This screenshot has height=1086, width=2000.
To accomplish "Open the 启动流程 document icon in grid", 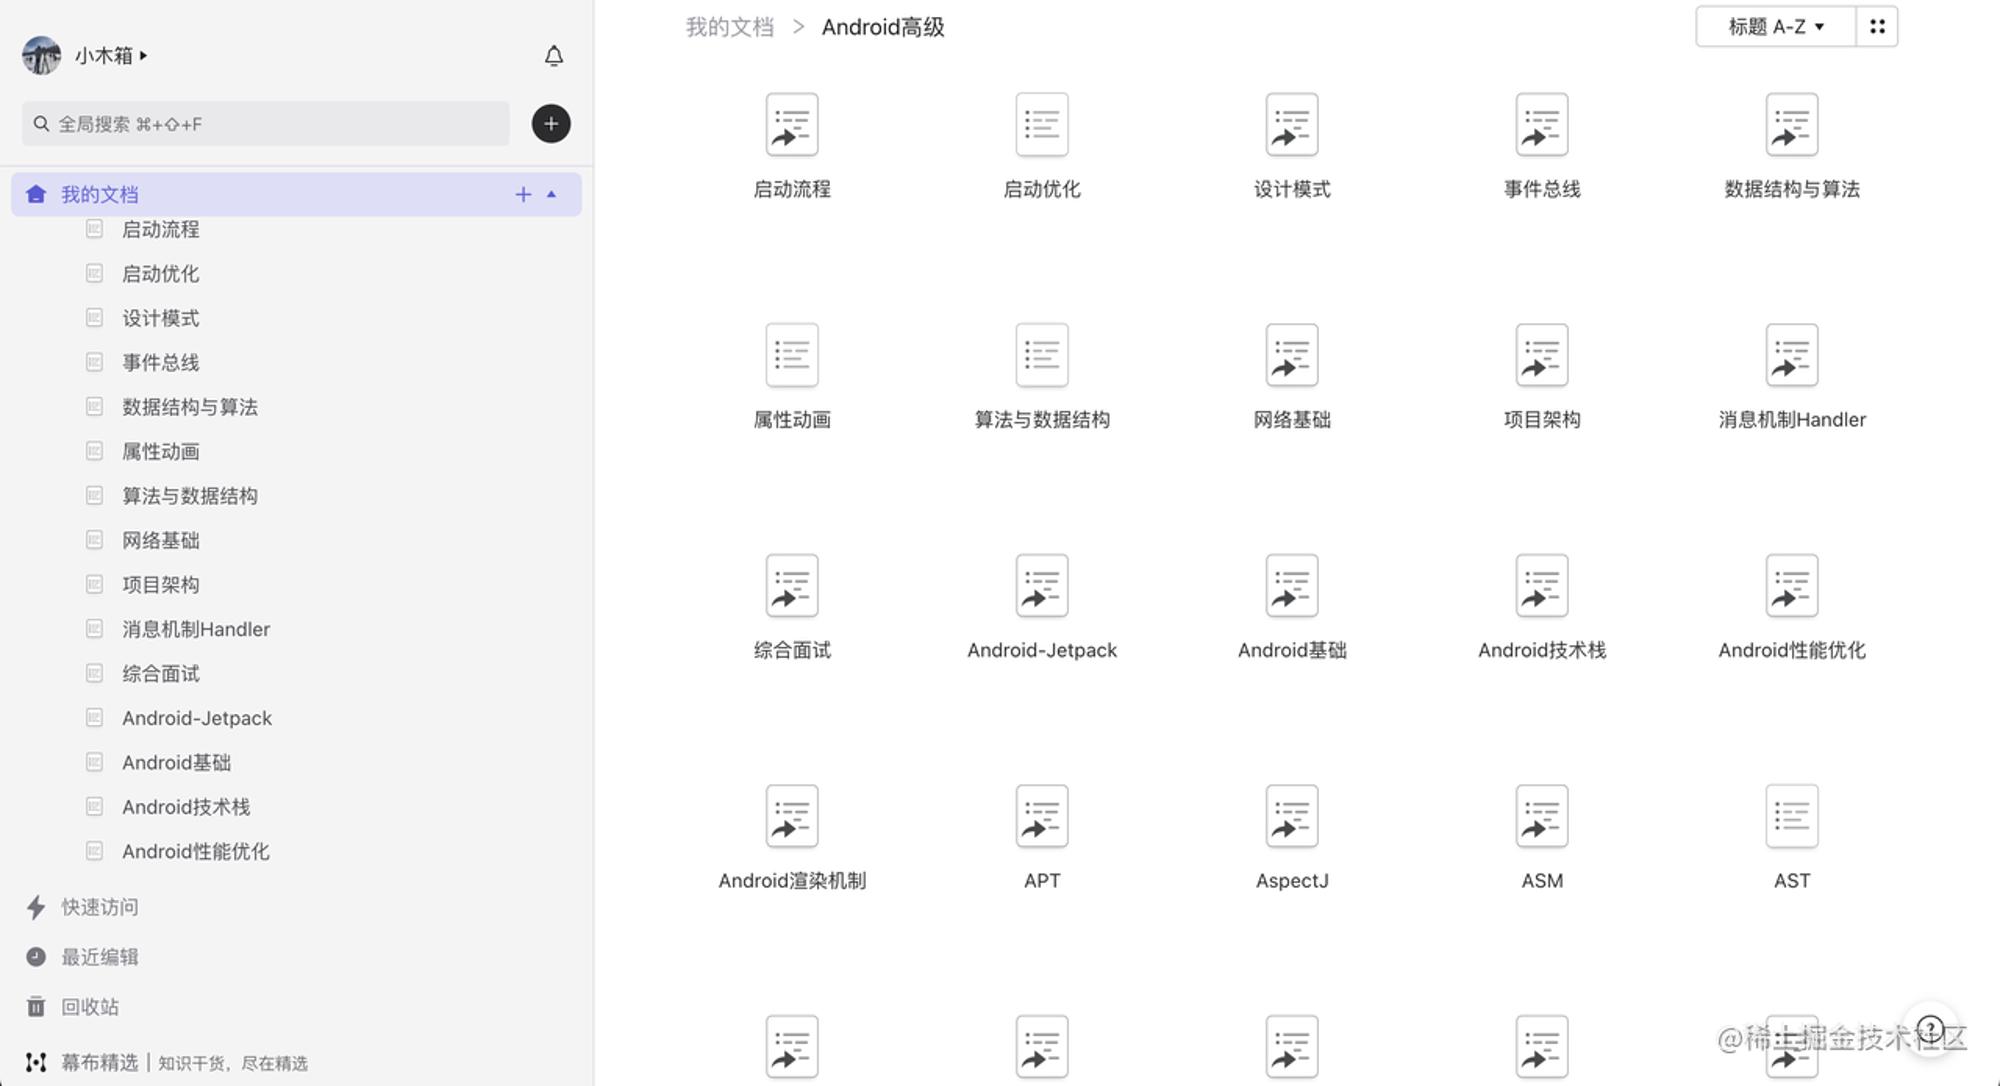I will (792, 125).
